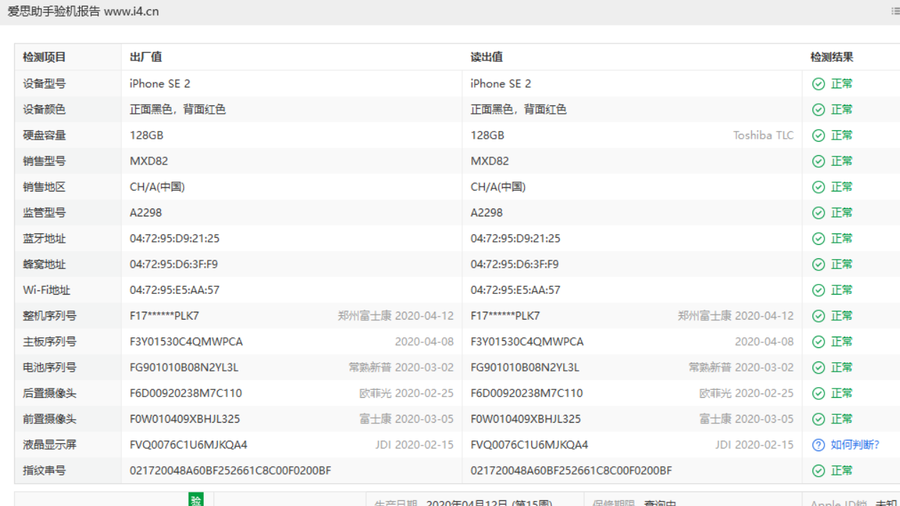This screenshot has height=506, width=900.
Task: Click the green check icon in 硬盘容量 row
Action: 818,136
